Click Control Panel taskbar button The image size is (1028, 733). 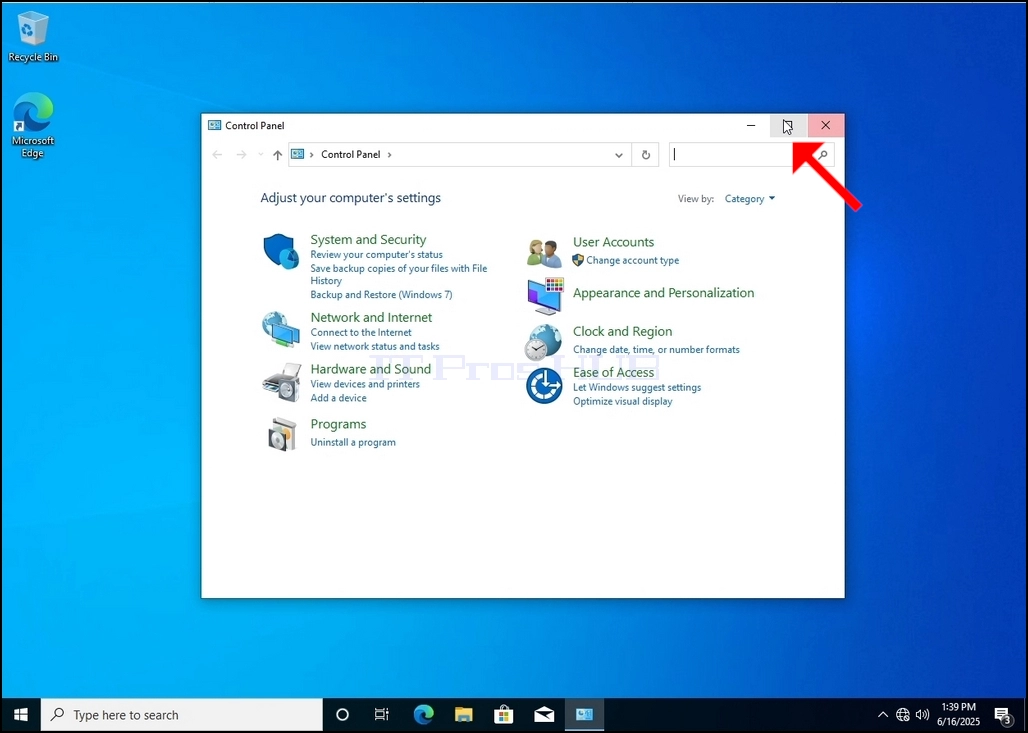point(584,715)
